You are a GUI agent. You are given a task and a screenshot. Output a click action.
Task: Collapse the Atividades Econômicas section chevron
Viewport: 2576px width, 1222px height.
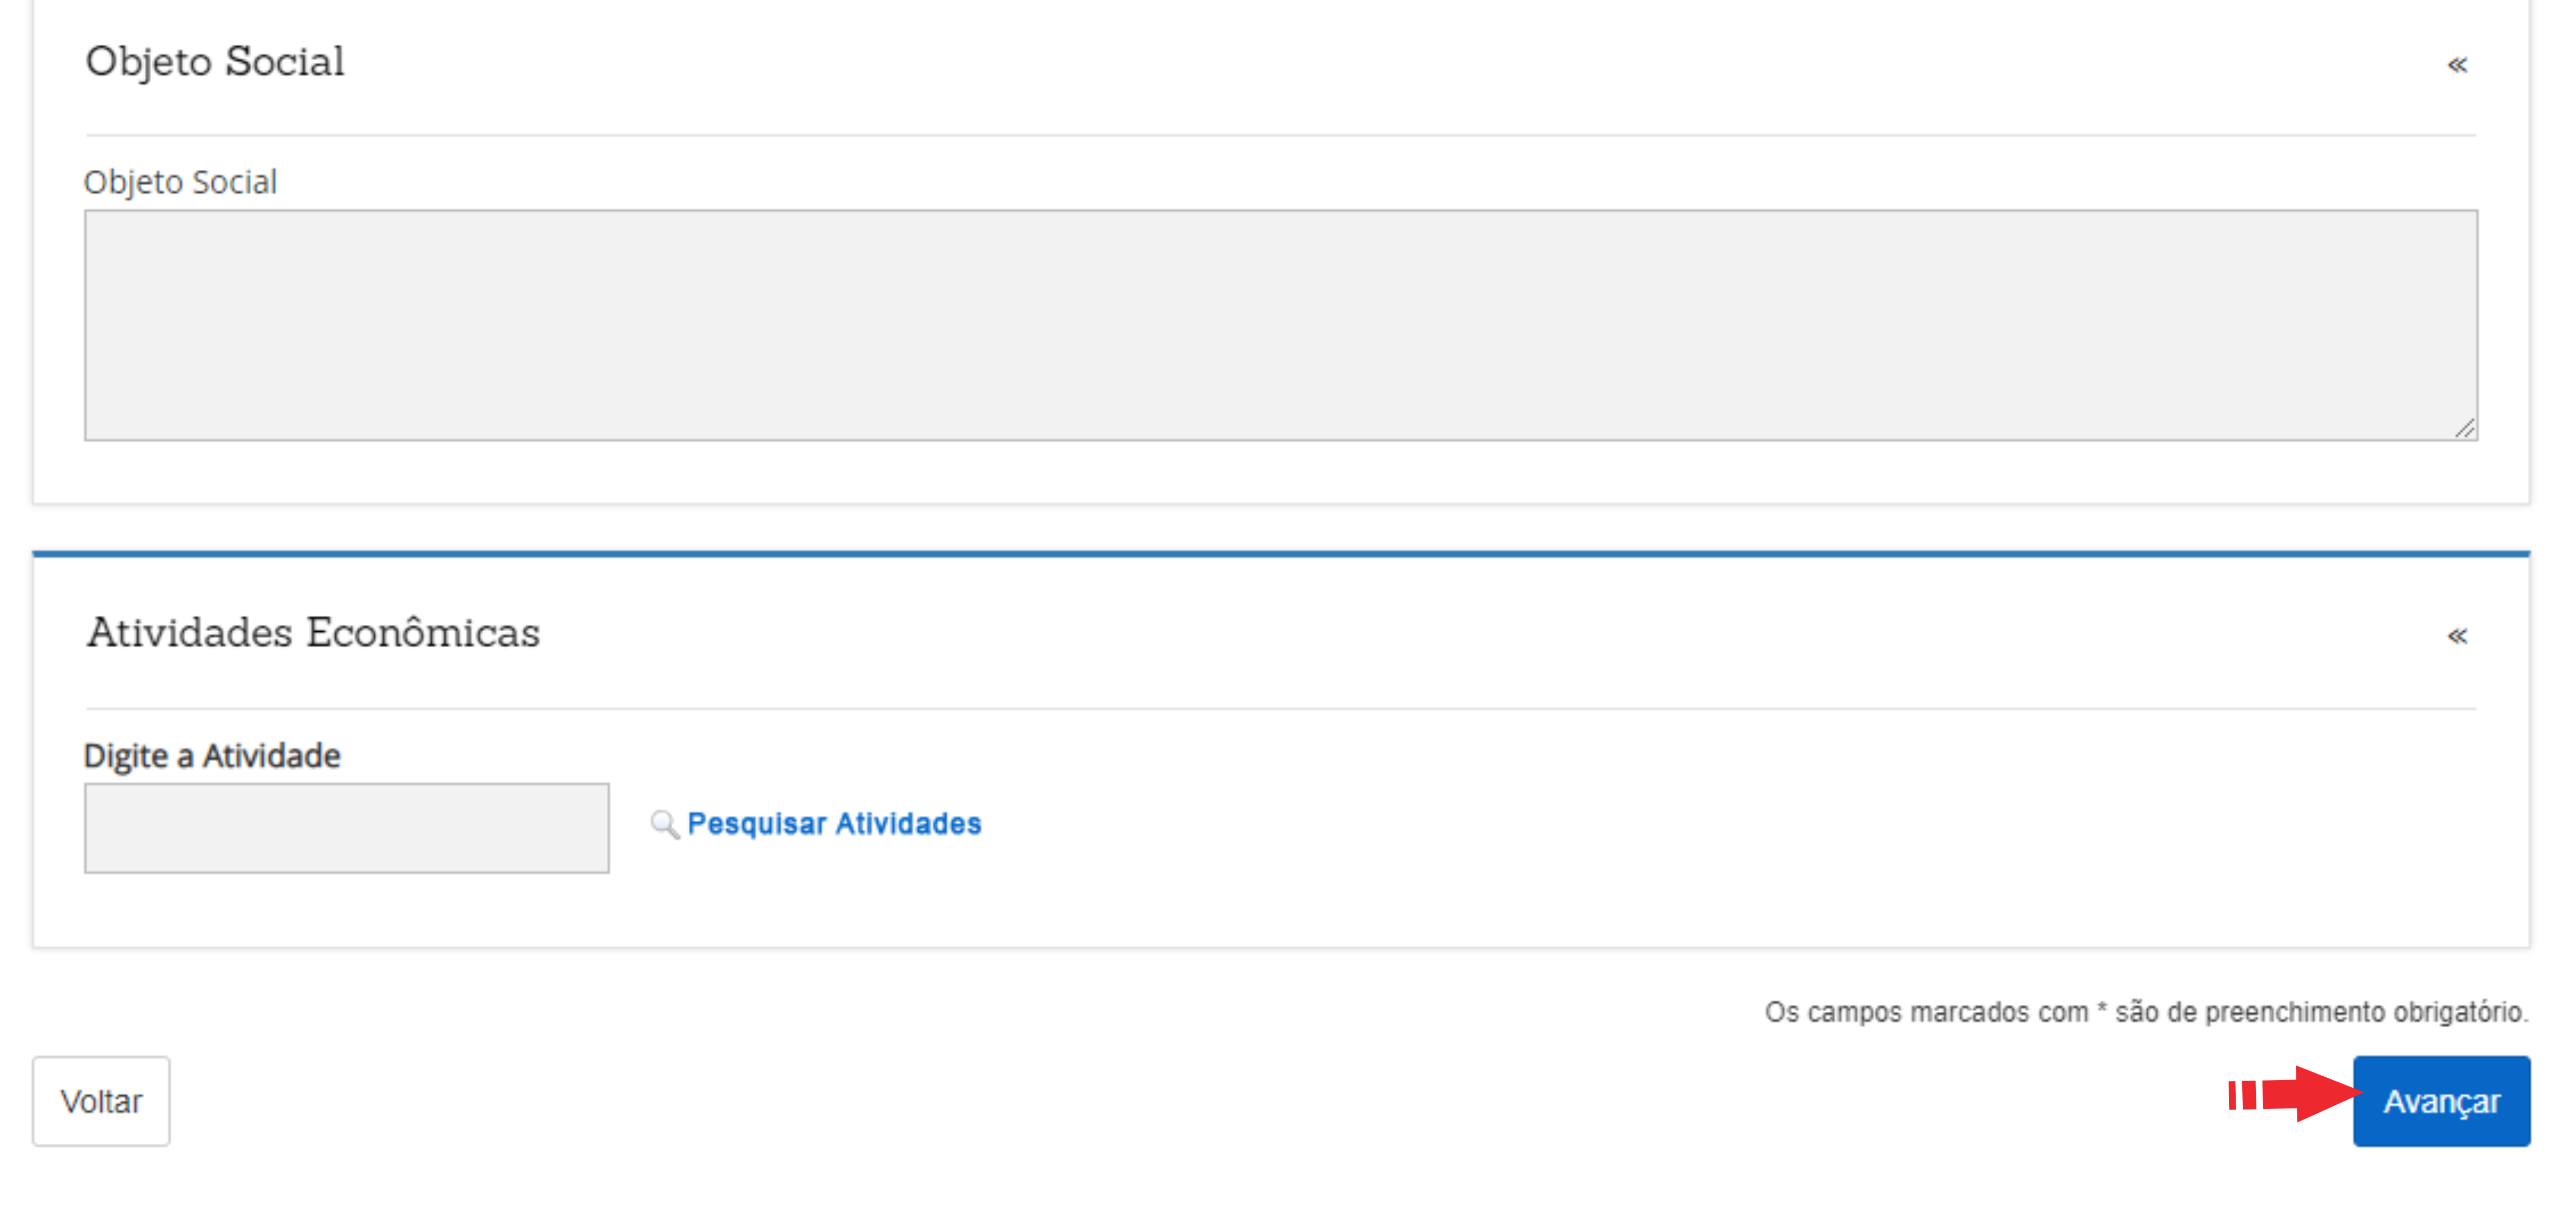(2456, 636)
